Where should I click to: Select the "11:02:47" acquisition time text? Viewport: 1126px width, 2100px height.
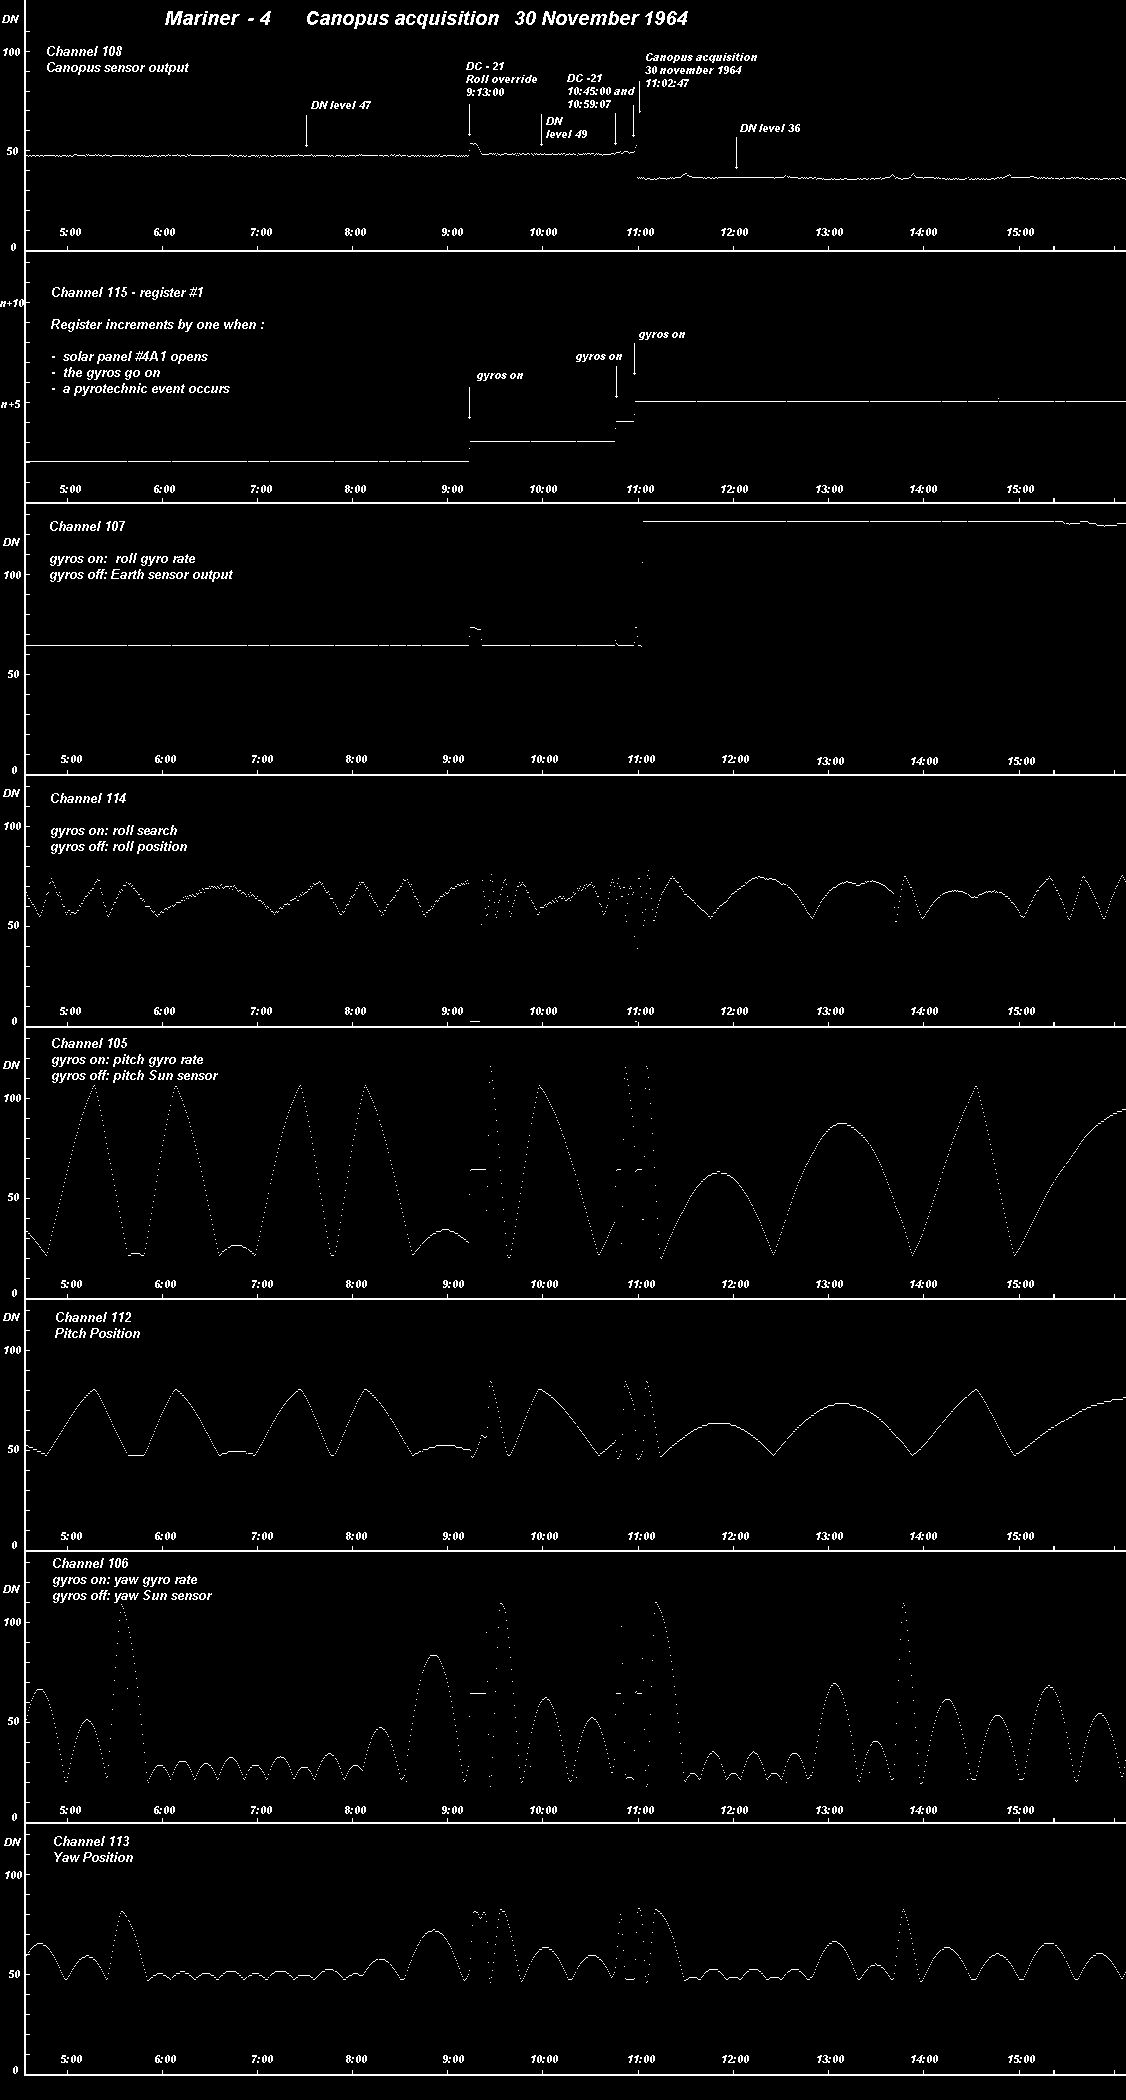[x=667, y=84]
